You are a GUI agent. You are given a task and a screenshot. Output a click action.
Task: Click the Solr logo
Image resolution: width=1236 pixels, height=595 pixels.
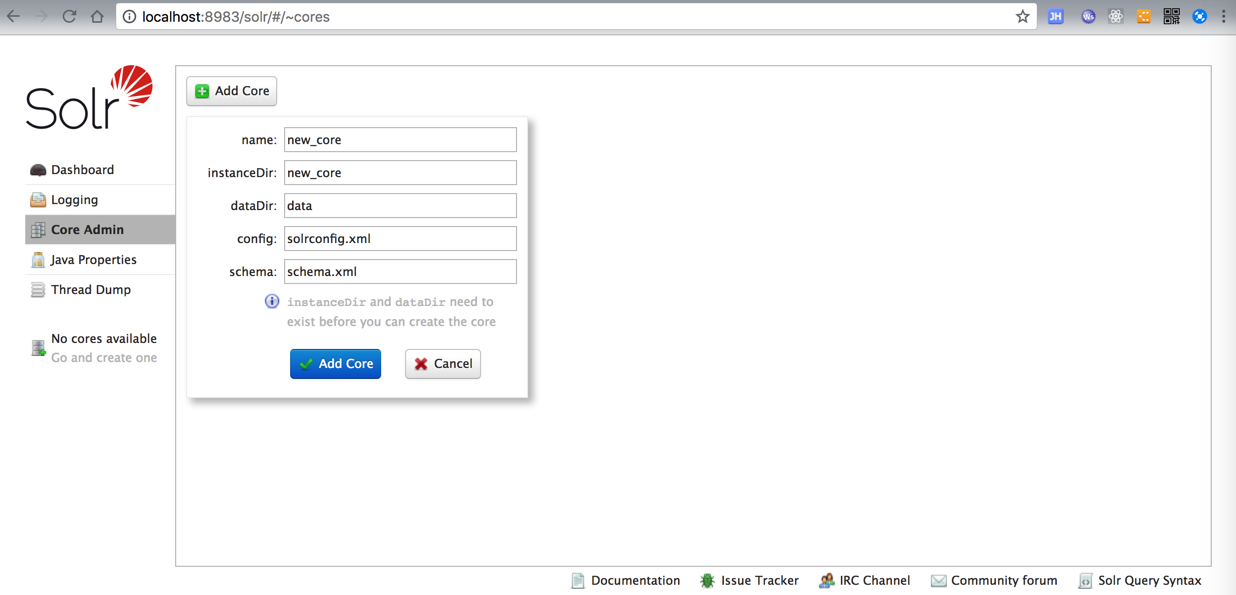point(90,97)
